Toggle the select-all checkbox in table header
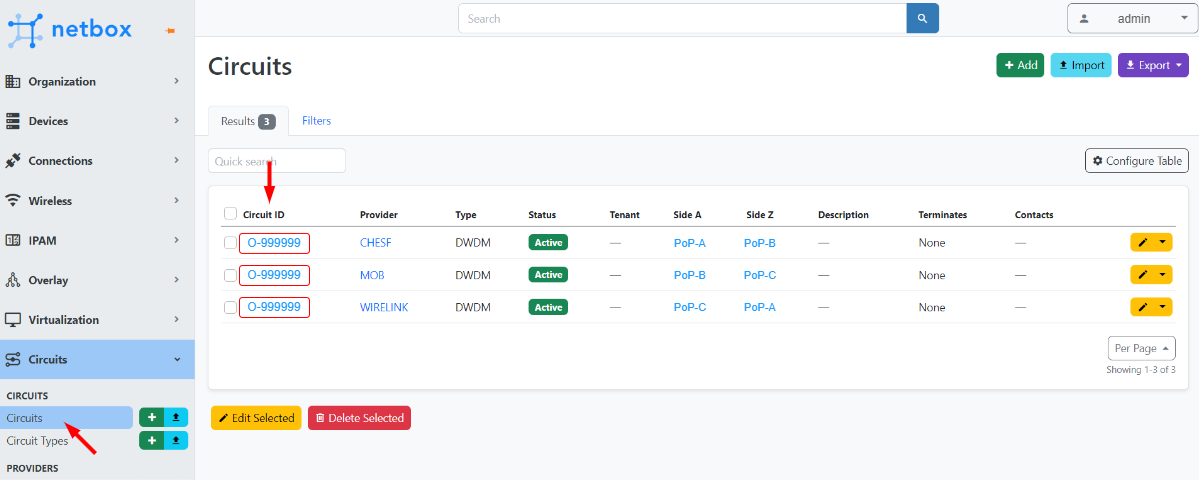 coord(231,214)
